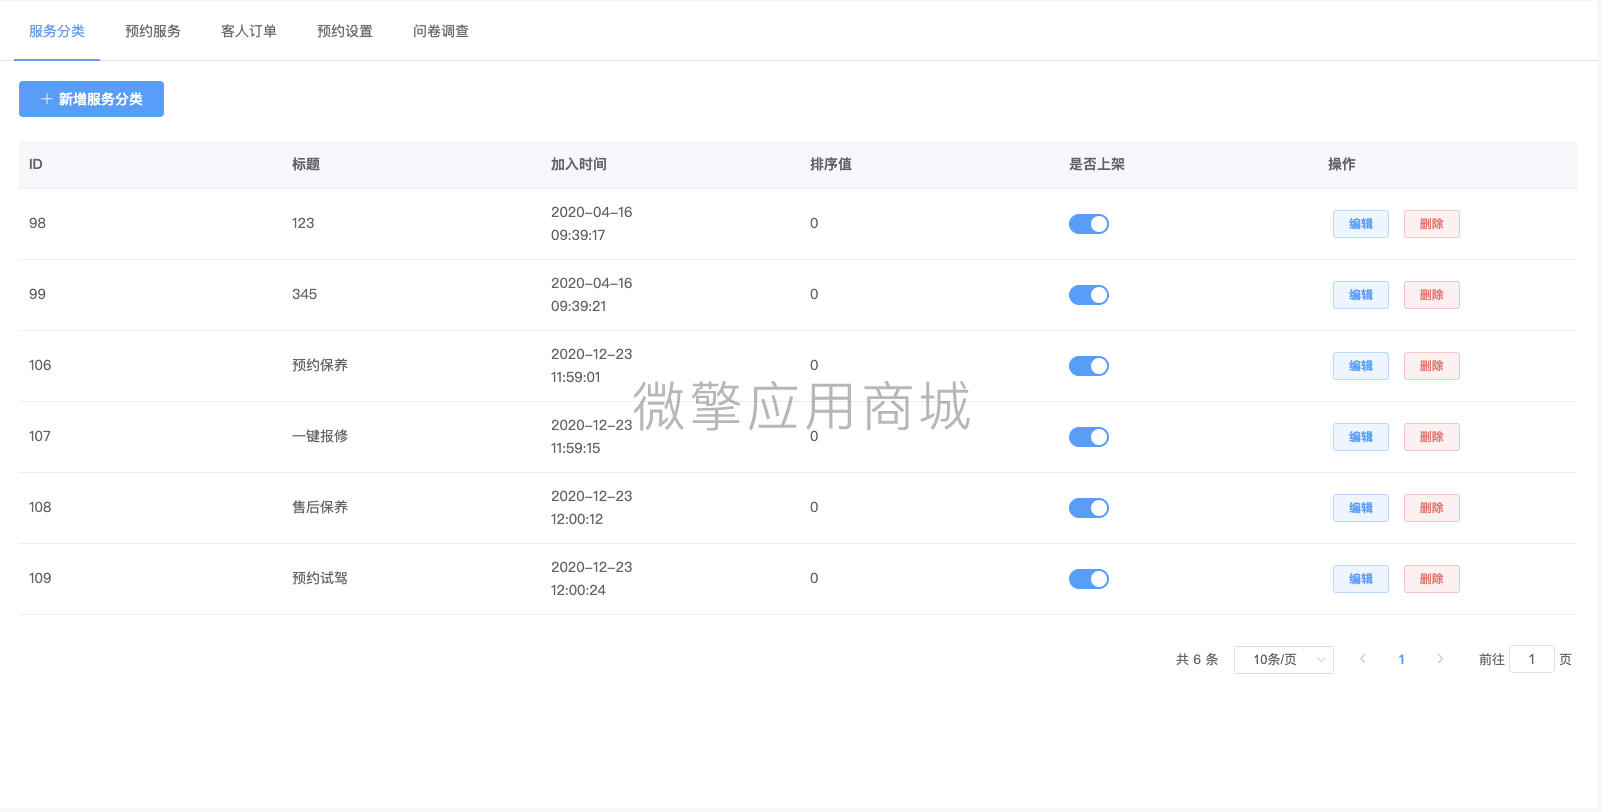Edit the 售后保养 category
This screenshot has width=1602, height=812.
pyautogui.click(x=1361, y=508)
